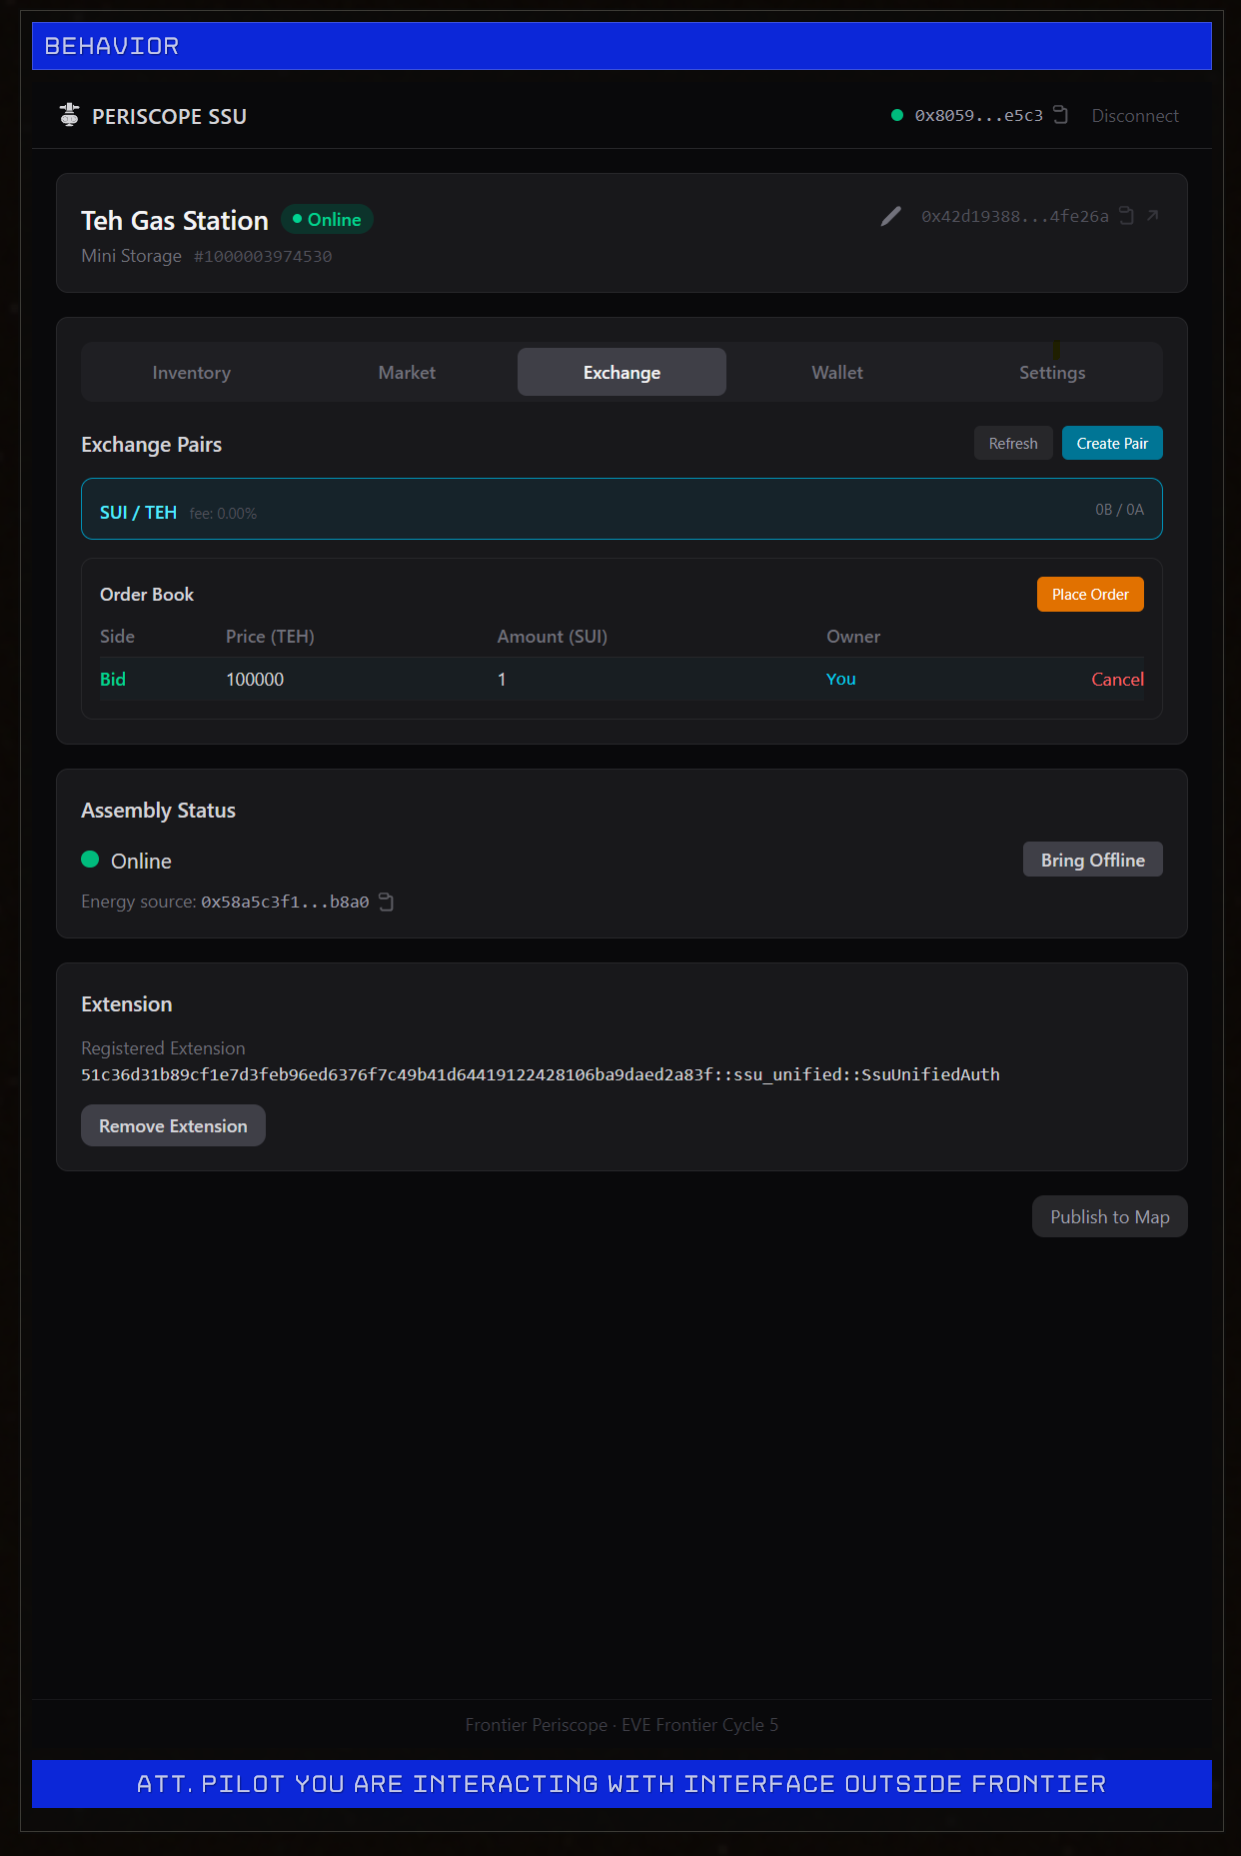
Task: Click the Frontier Periscope footer text
Action: click(622, 1725)
